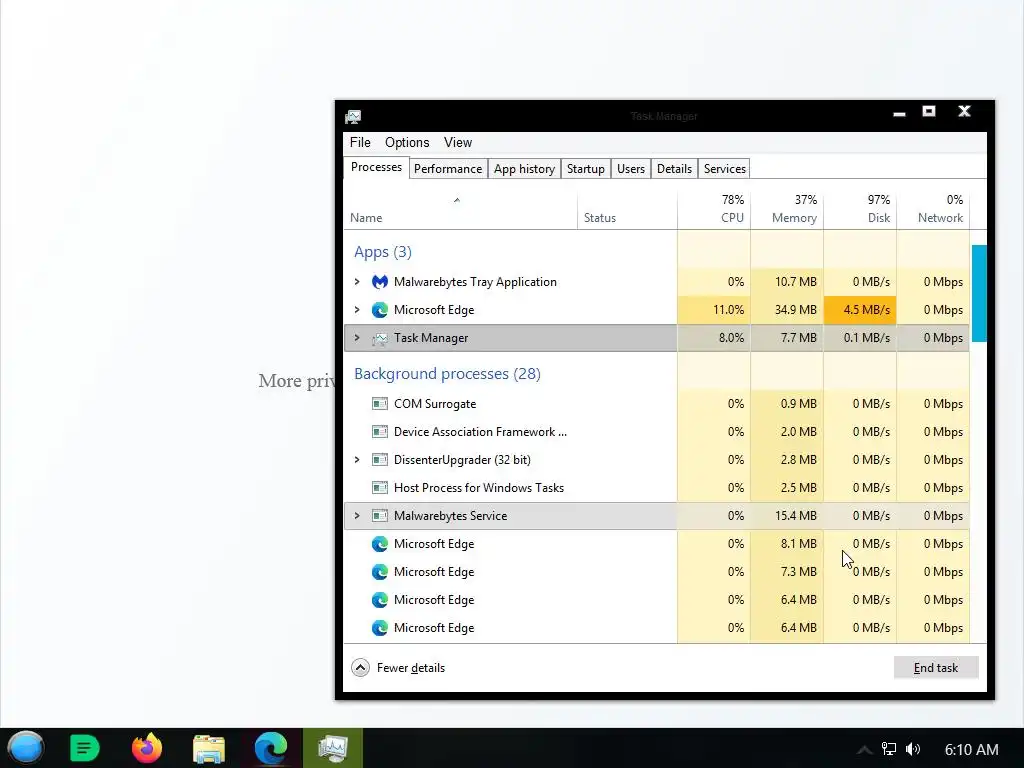The height and width of the screenshot is (768, 1024).
Task: Sort processes by Memory column
Action: coord(787,210)
